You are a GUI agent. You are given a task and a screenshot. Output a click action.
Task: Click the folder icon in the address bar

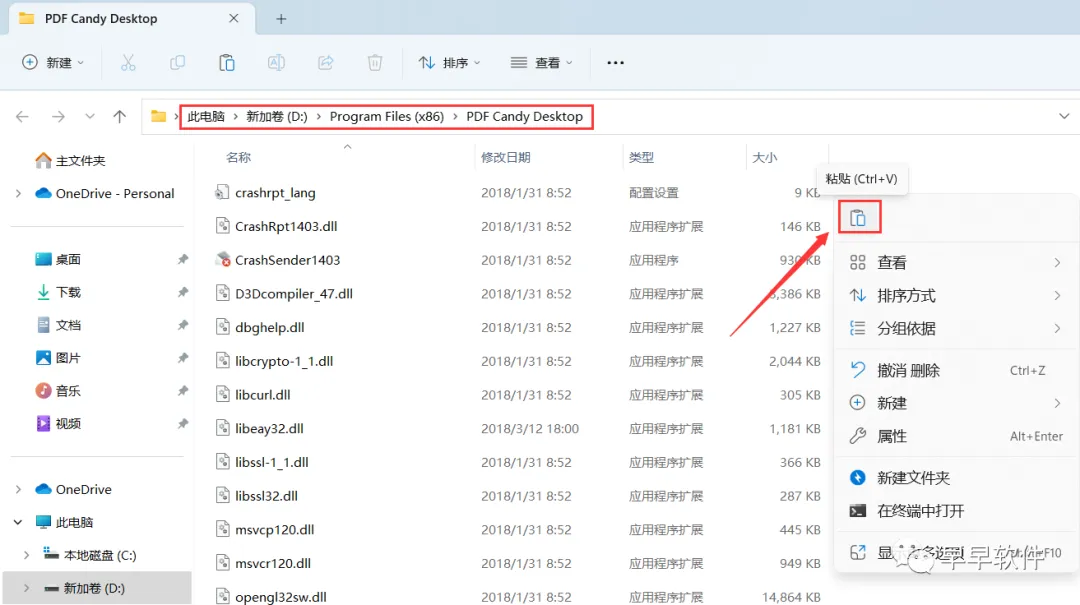[158, 116]
